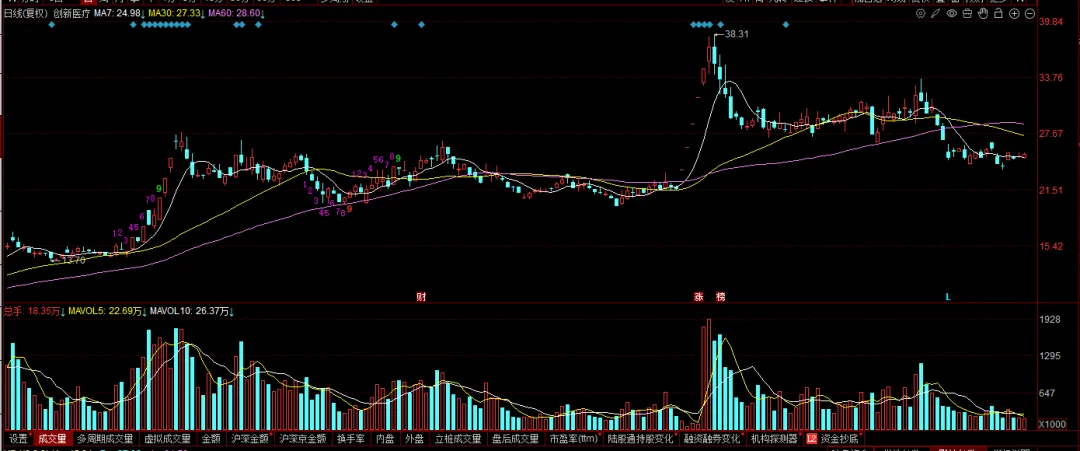Open the toolbox icon
This screenshot has height=451, width=1080.
click(967, 13)
